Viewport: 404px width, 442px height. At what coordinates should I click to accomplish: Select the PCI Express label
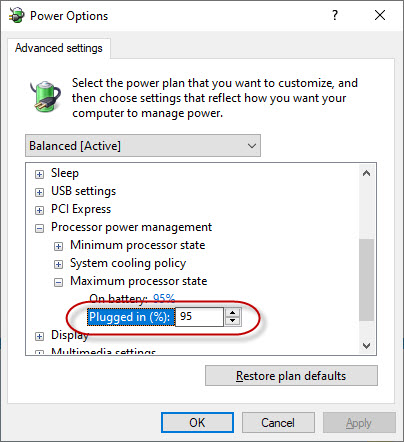[x=81, y=209]
